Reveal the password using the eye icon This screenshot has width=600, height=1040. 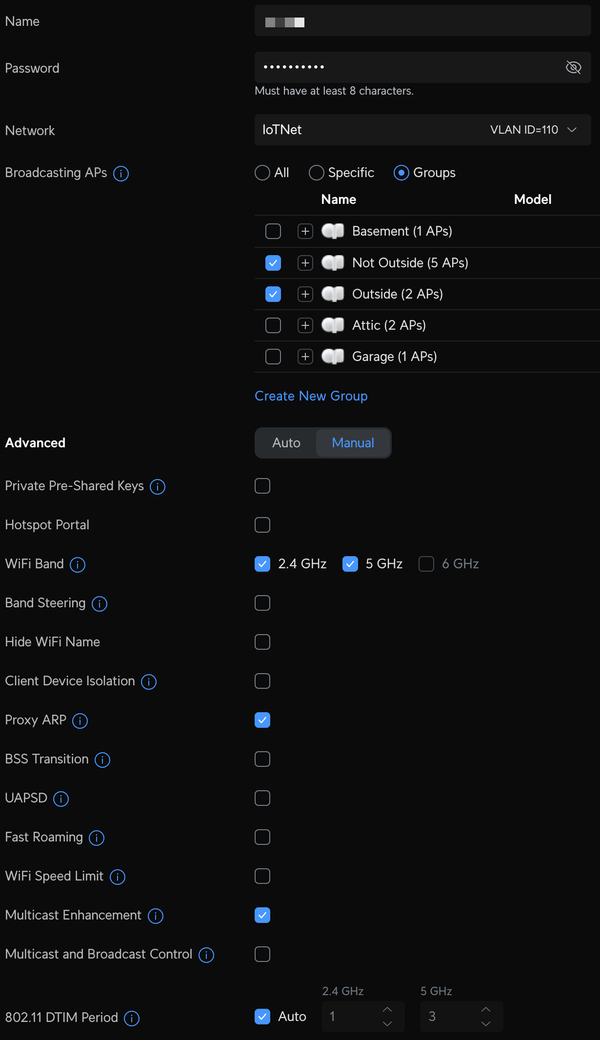pyautogui.click(x=573, y=67)
